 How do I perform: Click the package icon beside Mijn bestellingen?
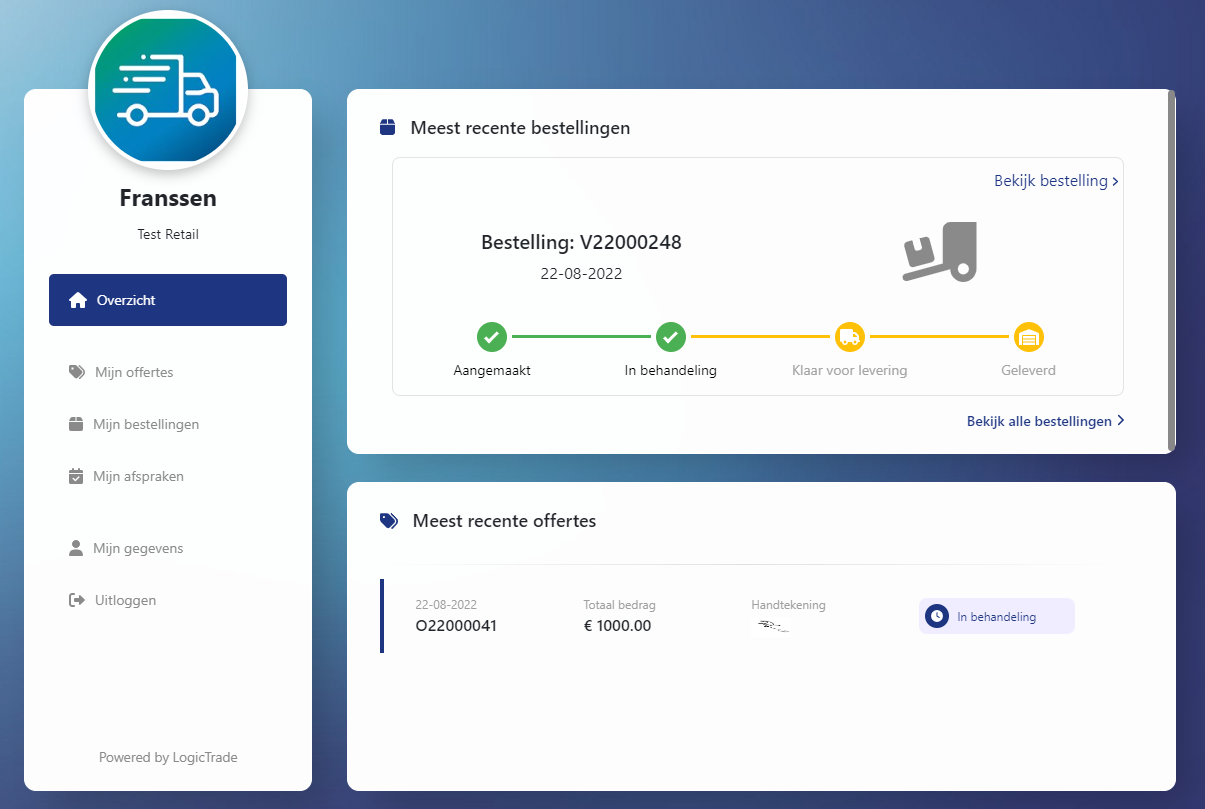(x=76, y=423)
